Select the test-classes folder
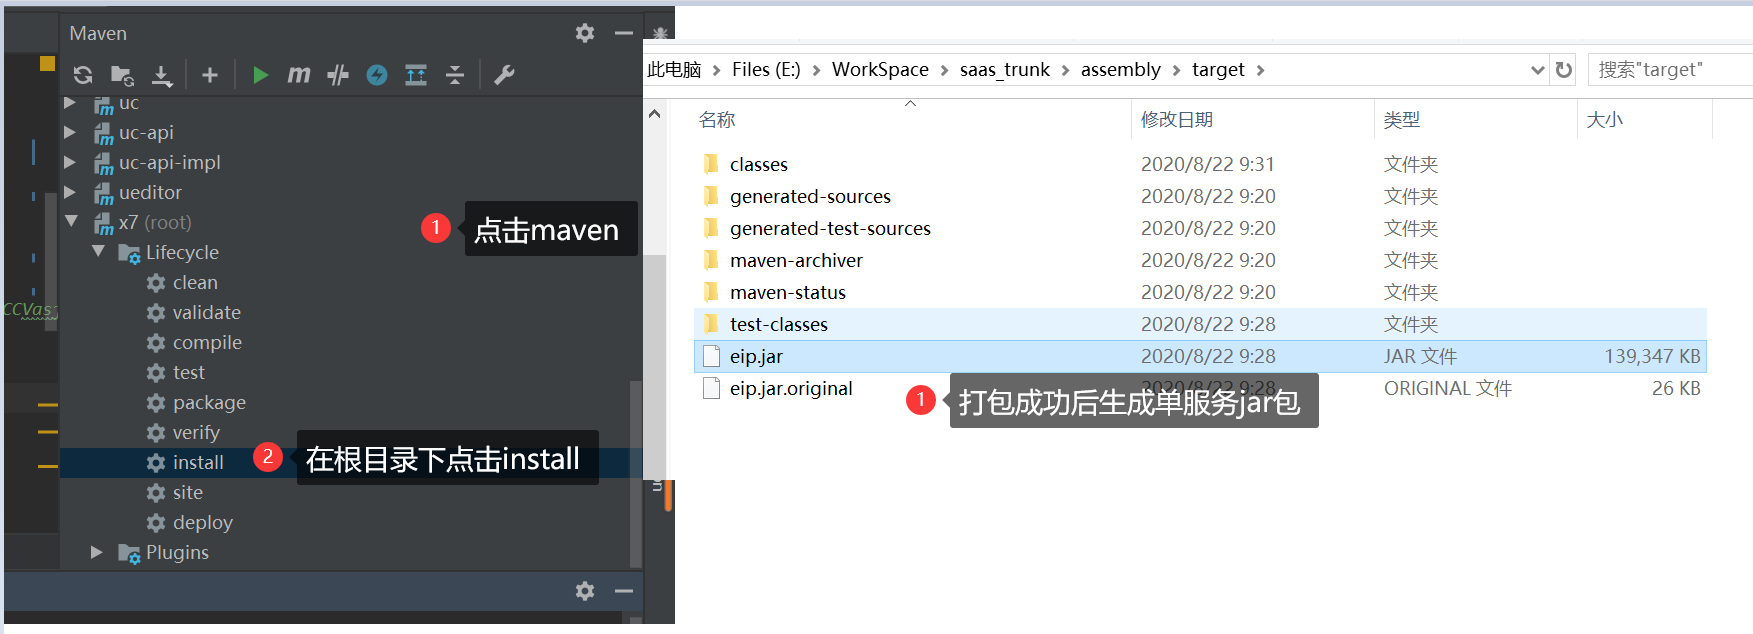 (x=1200, y=324)
